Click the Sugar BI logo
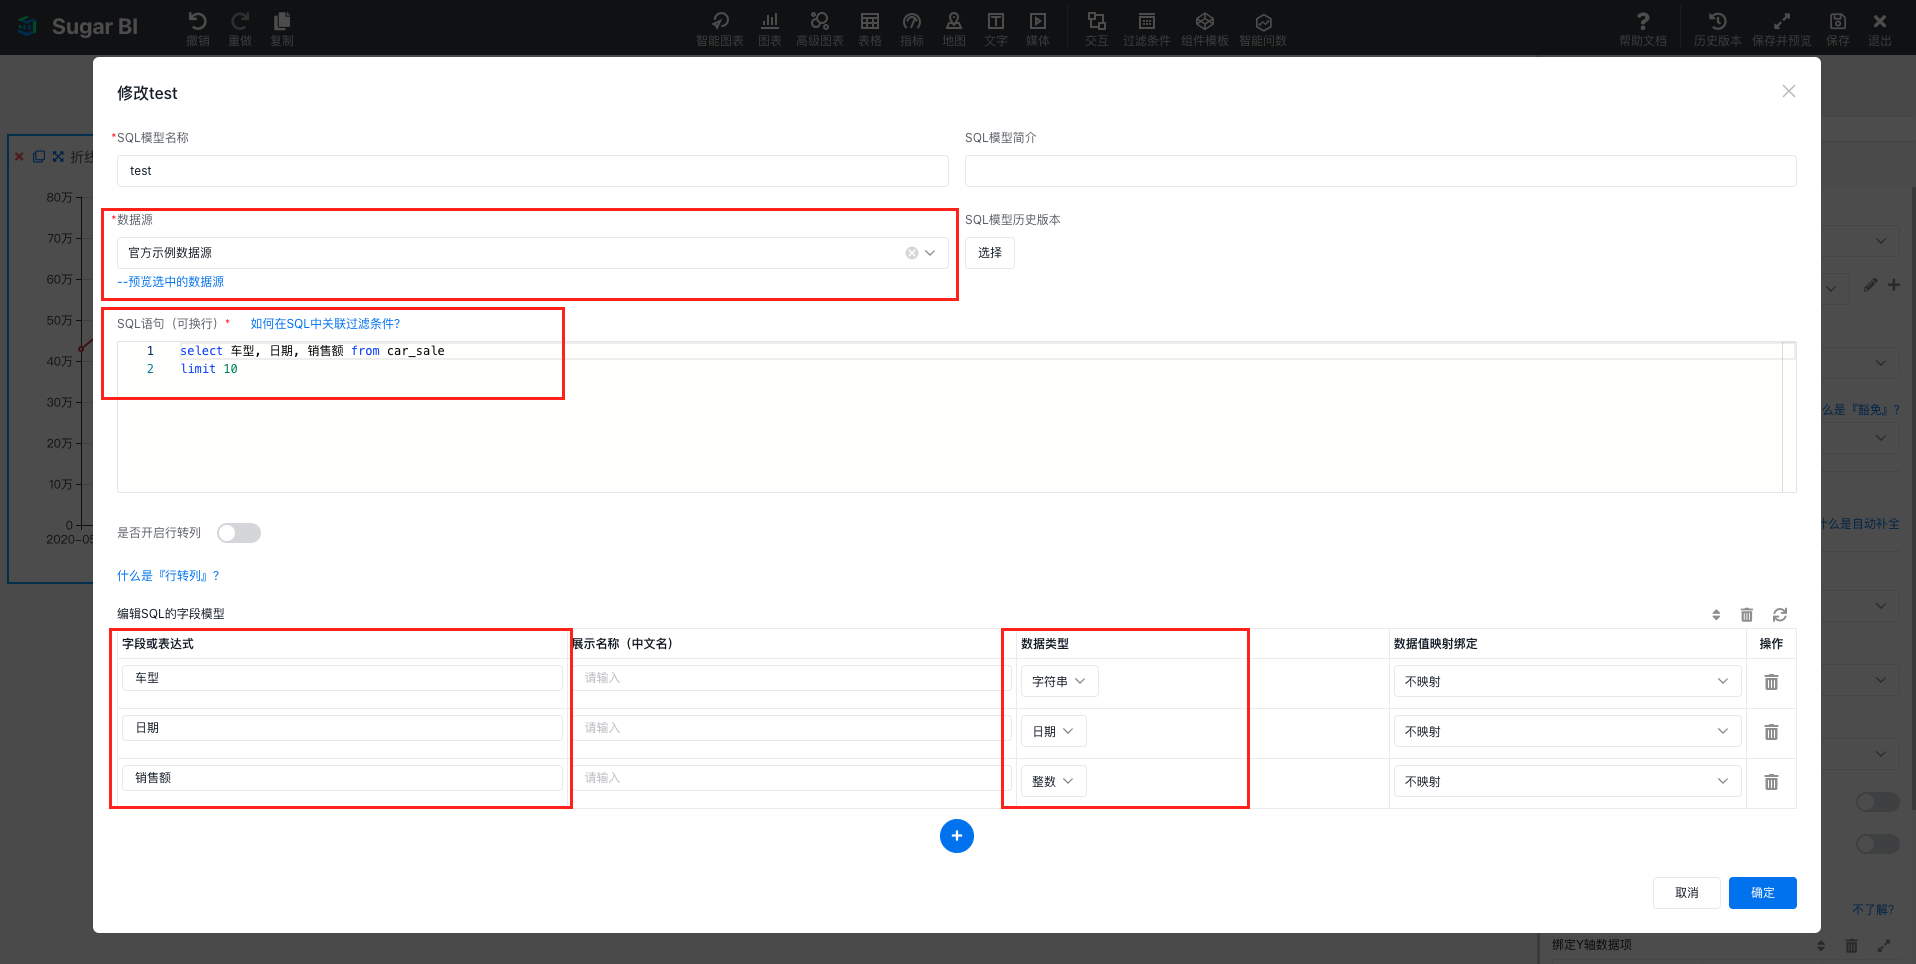Viewport: 1916px width, 964px height. [x=78, y=27]
